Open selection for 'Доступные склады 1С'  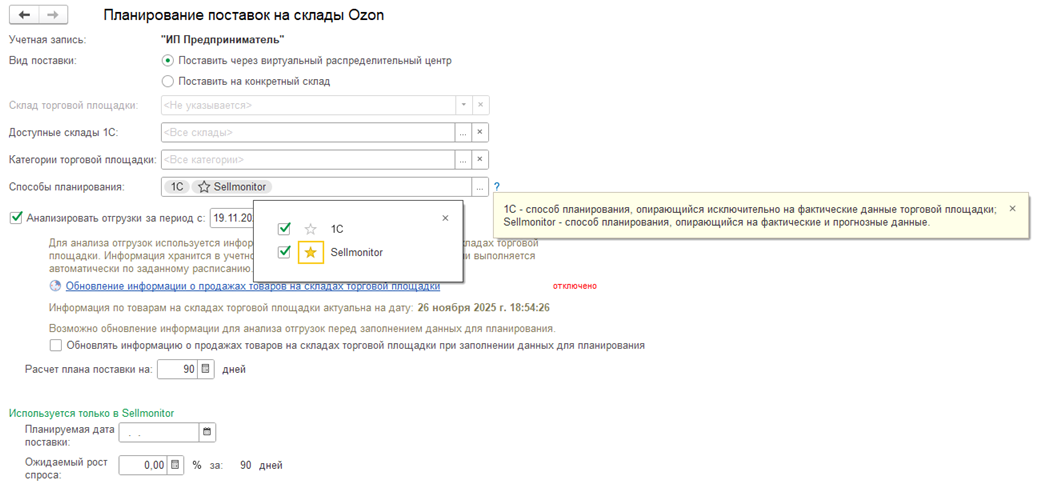pos(464,132)
